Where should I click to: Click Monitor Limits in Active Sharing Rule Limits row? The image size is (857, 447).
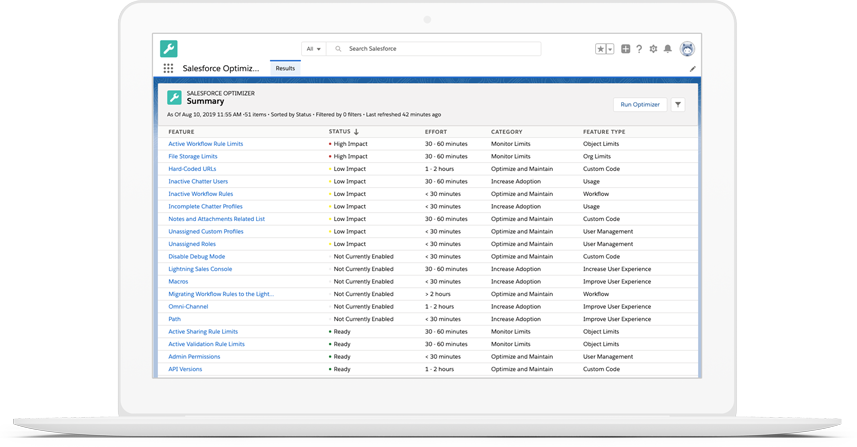tap(510, 332)
